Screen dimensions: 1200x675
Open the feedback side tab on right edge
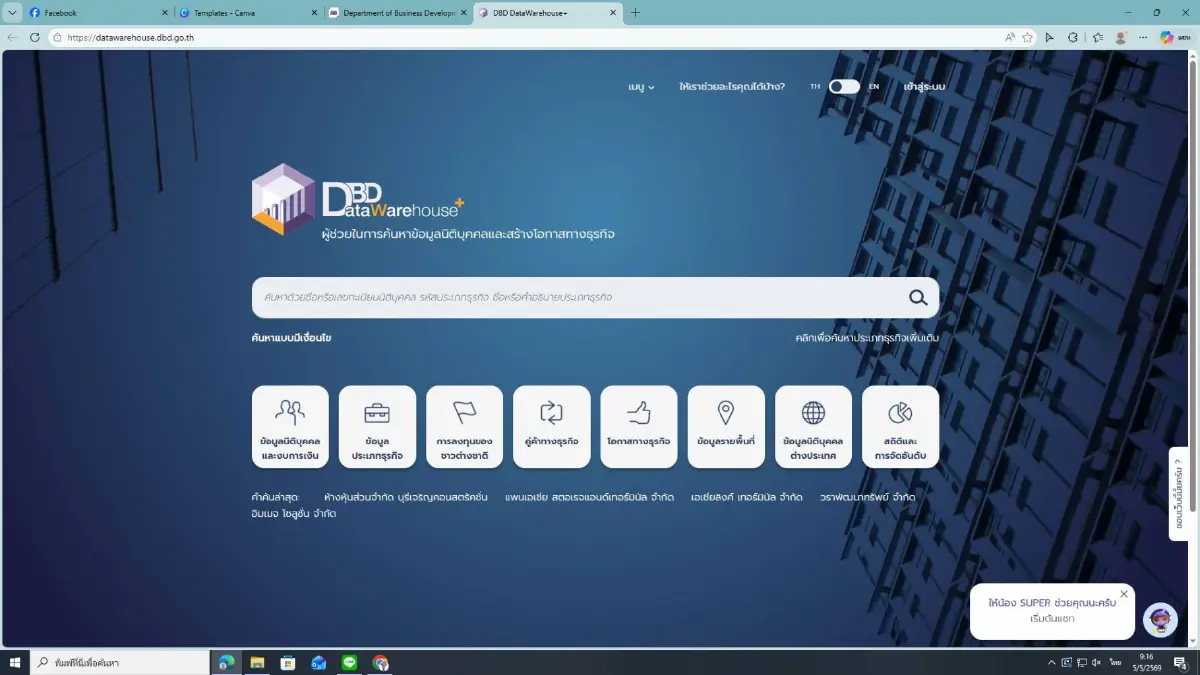[1178, 493]
